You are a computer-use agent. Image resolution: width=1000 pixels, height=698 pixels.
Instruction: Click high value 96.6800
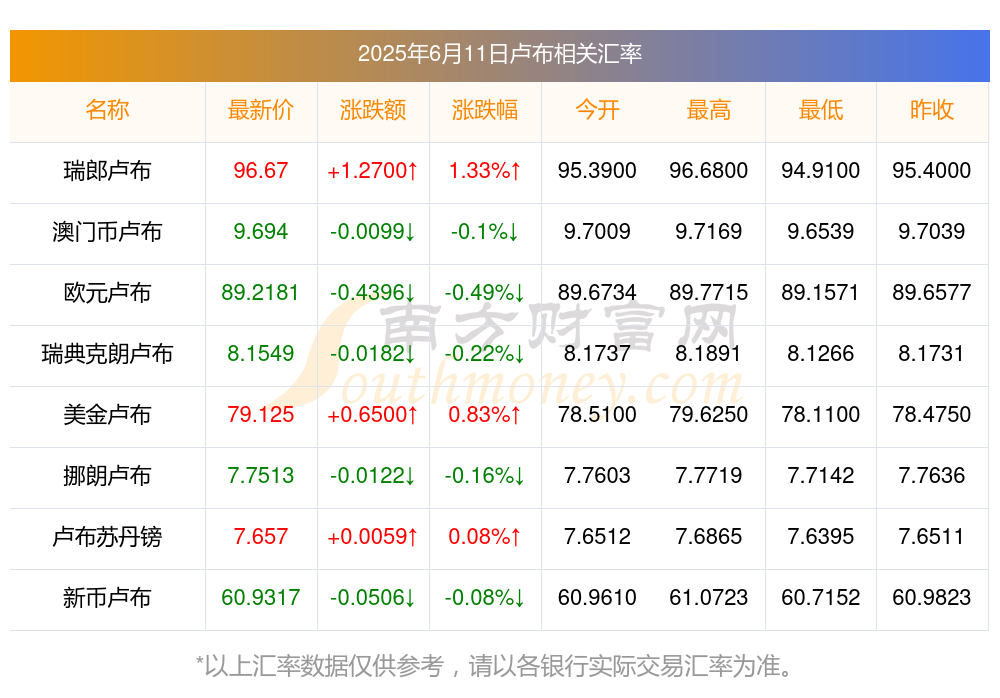(x=709, y=171)
